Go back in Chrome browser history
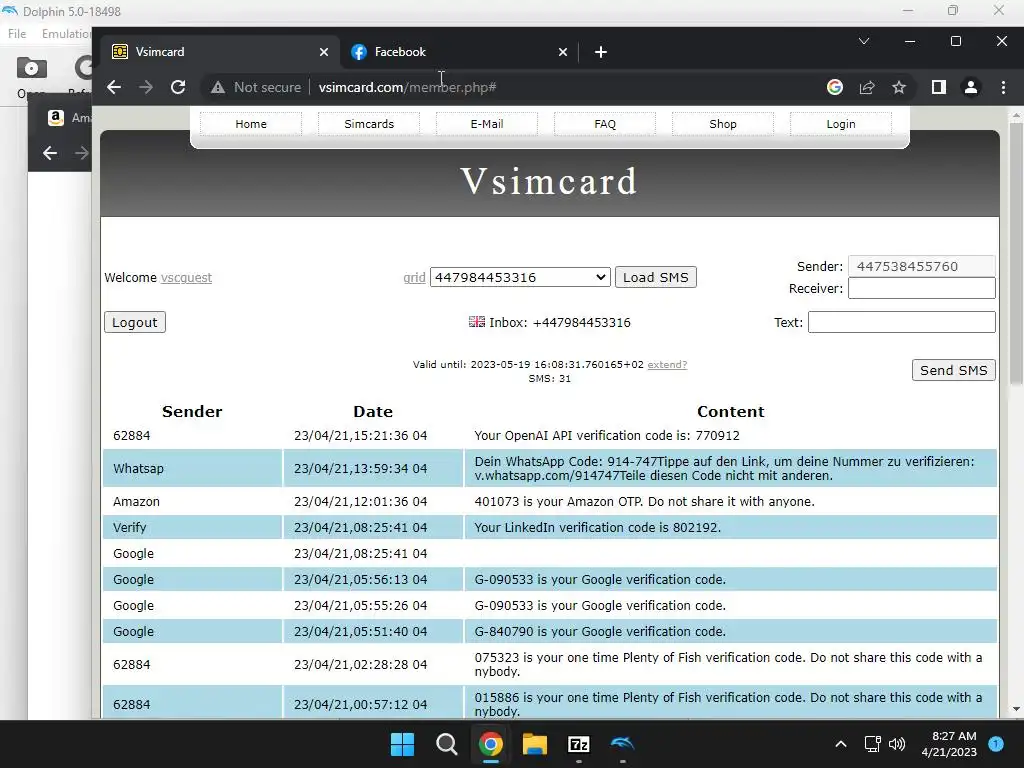1024x768 pixels. click(114, 87)
